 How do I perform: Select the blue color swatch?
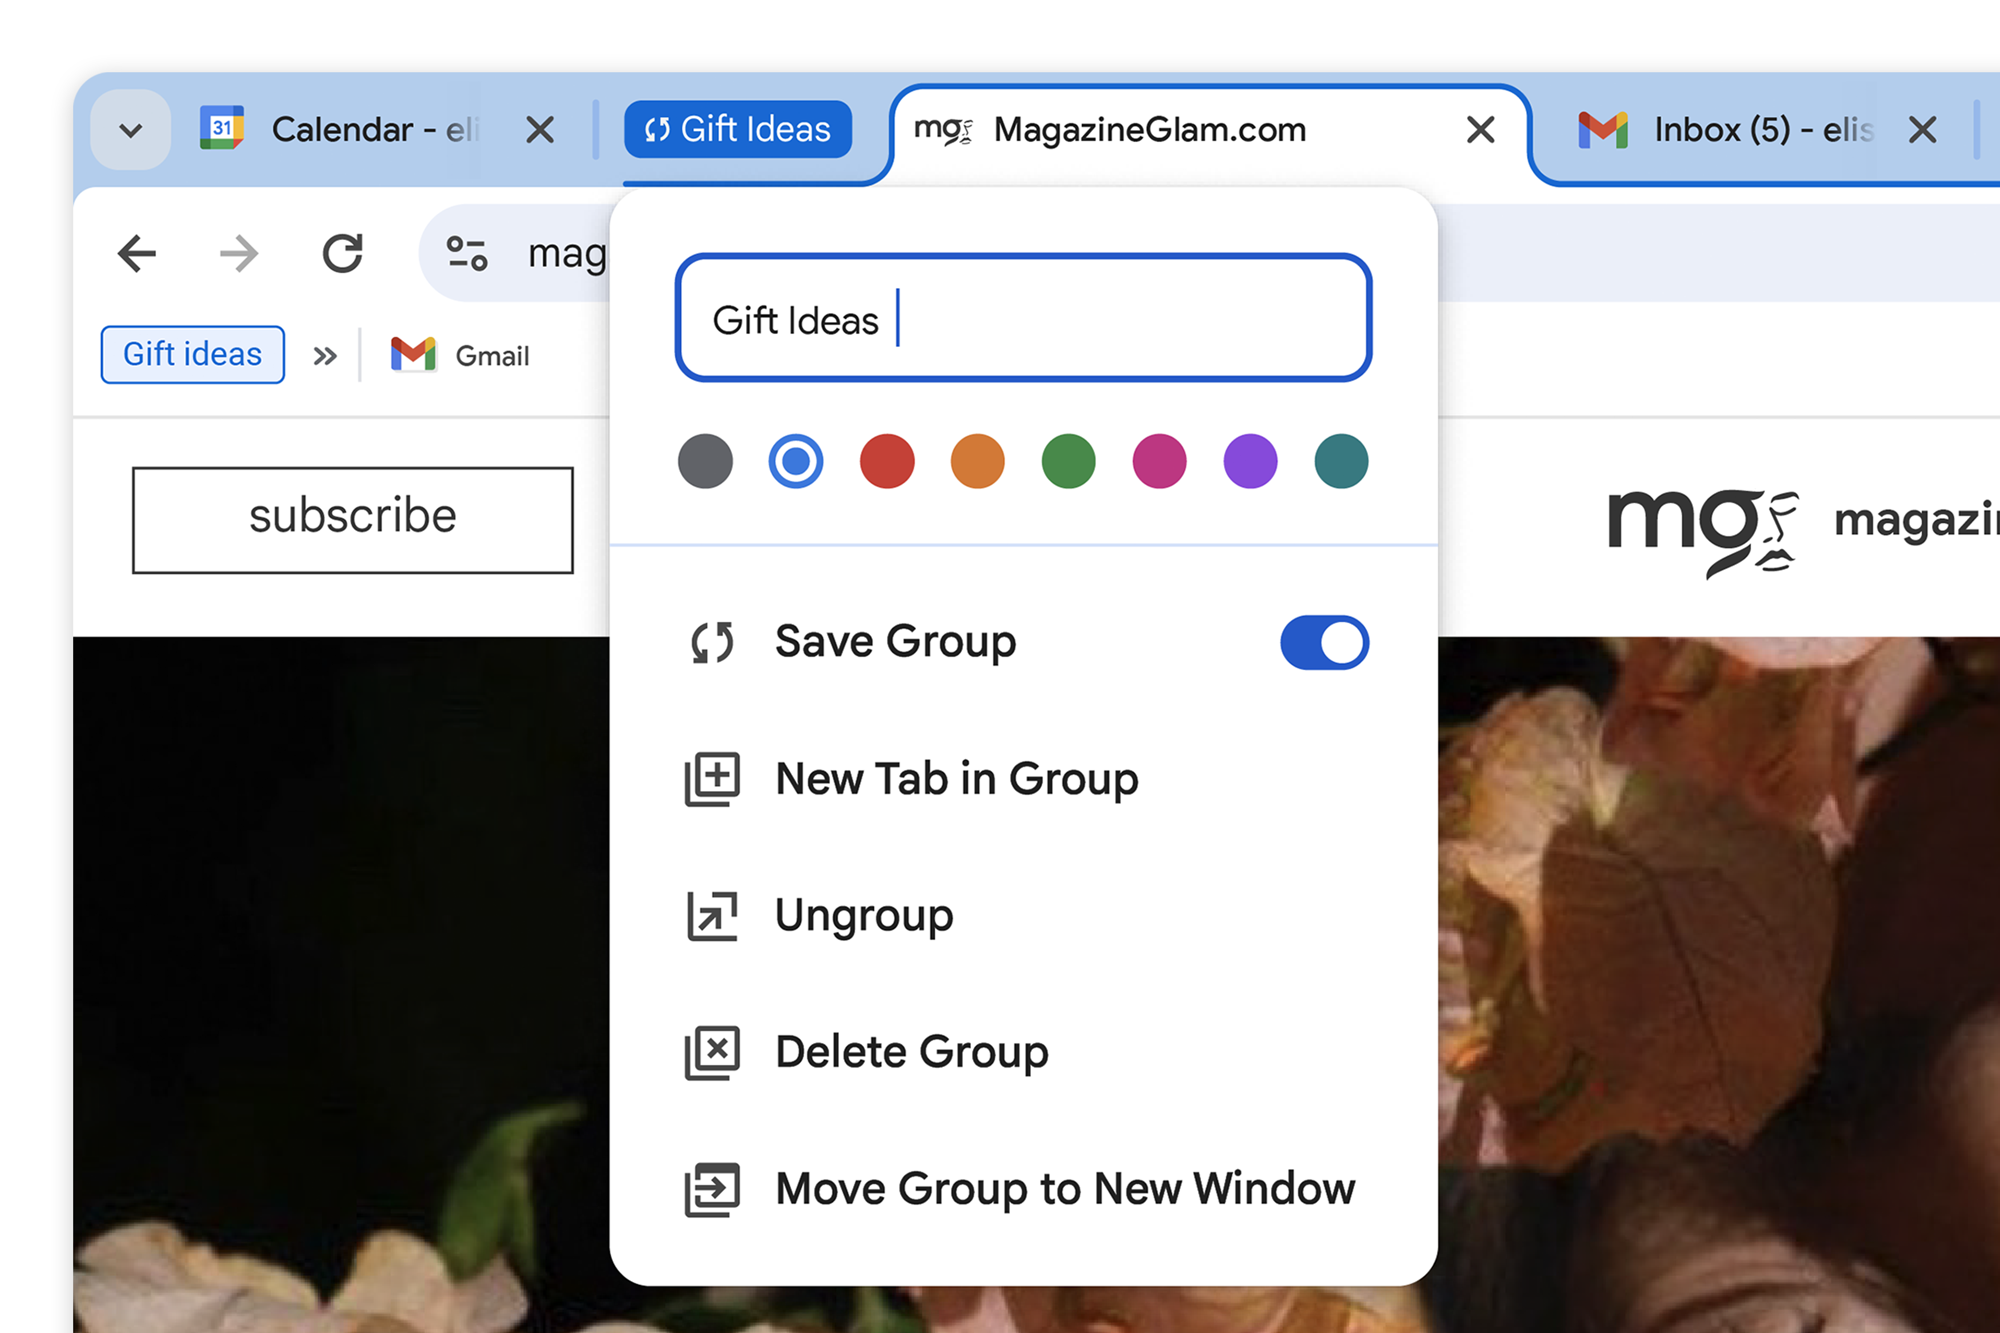tap(796, 458)
